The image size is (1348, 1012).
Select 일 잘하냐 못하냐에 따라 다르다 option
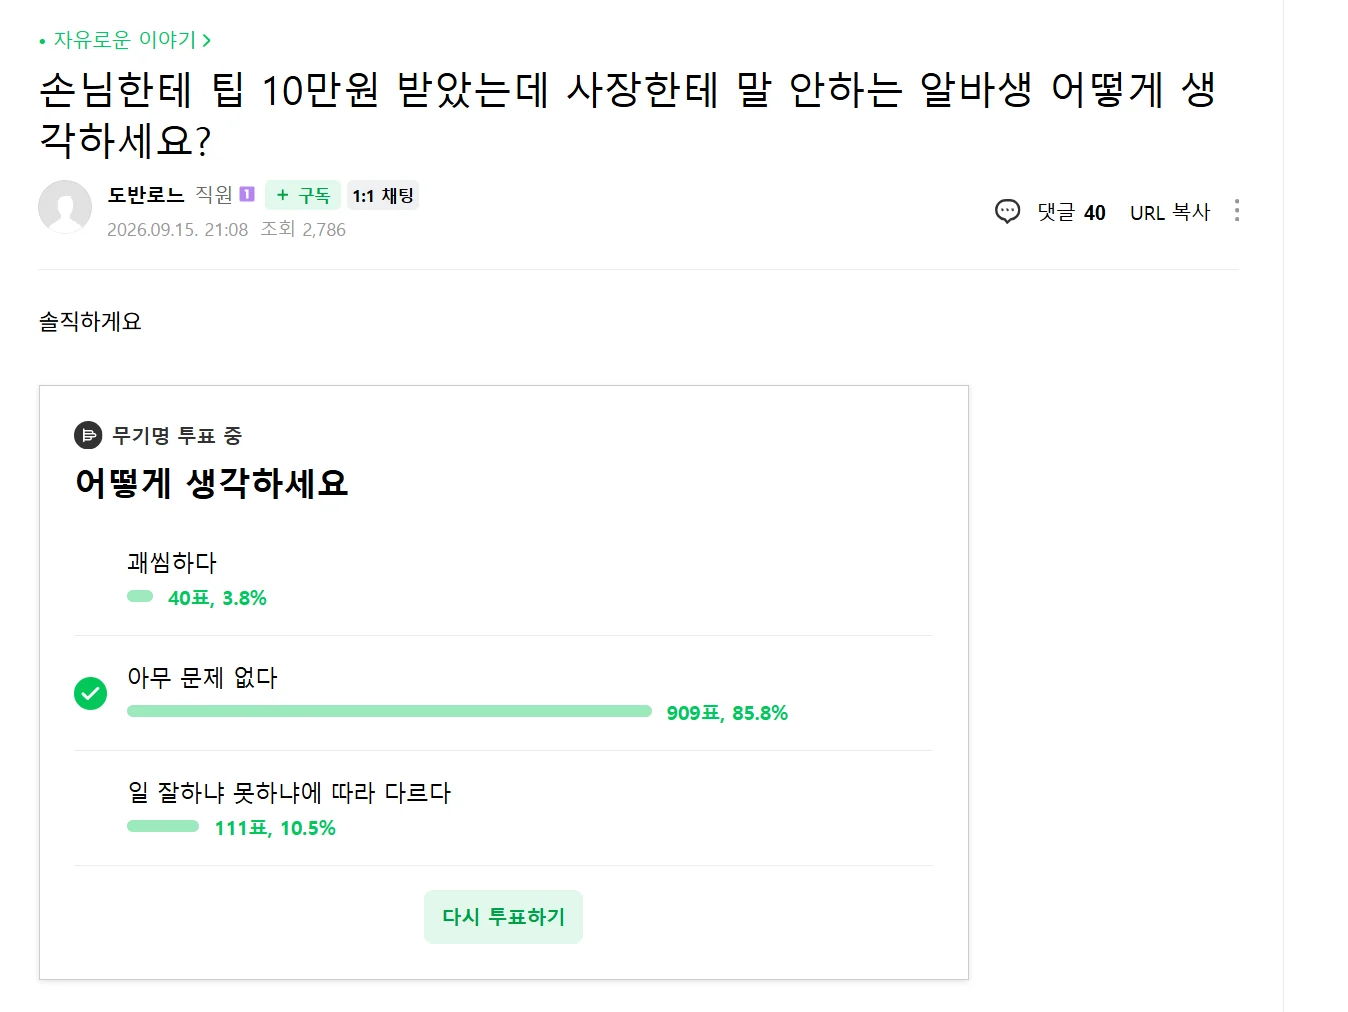tap(503, 808)
